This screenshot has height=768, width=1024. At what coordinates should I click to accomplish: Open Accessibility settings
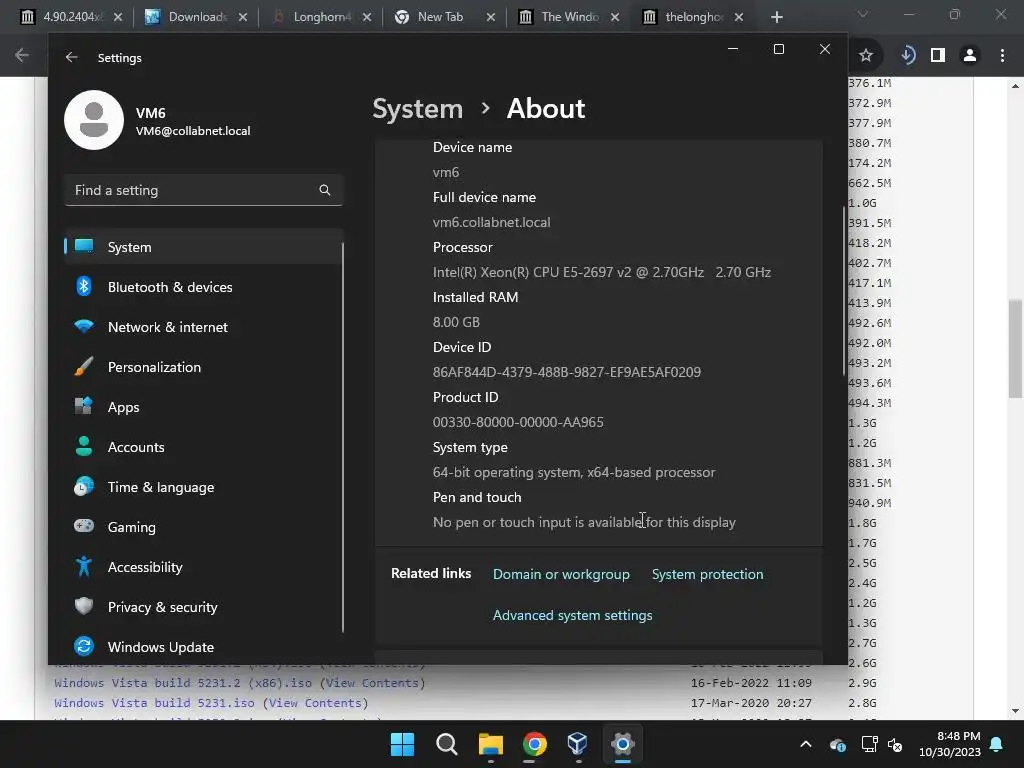coord(203,567)
